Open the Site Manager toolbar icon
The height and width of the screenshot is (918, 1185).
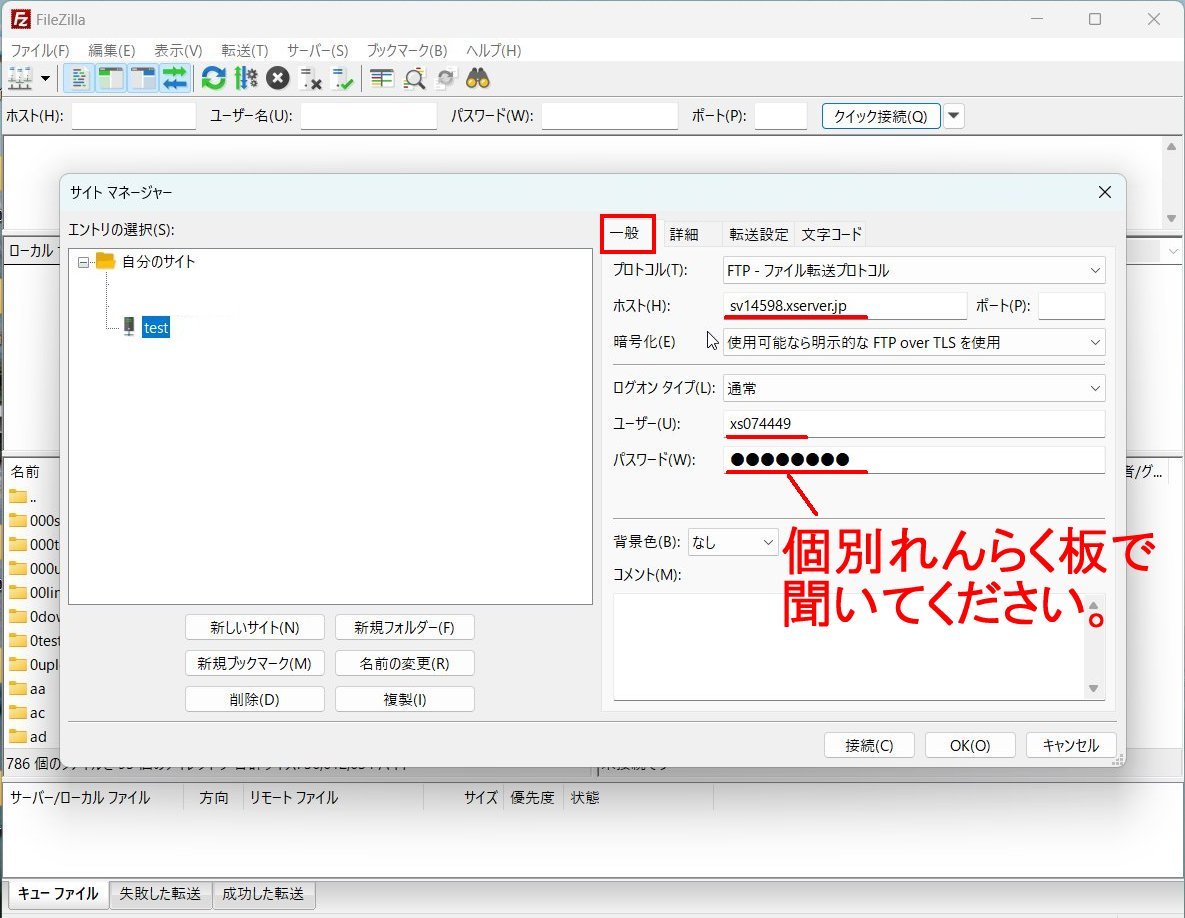coord(20,79)
